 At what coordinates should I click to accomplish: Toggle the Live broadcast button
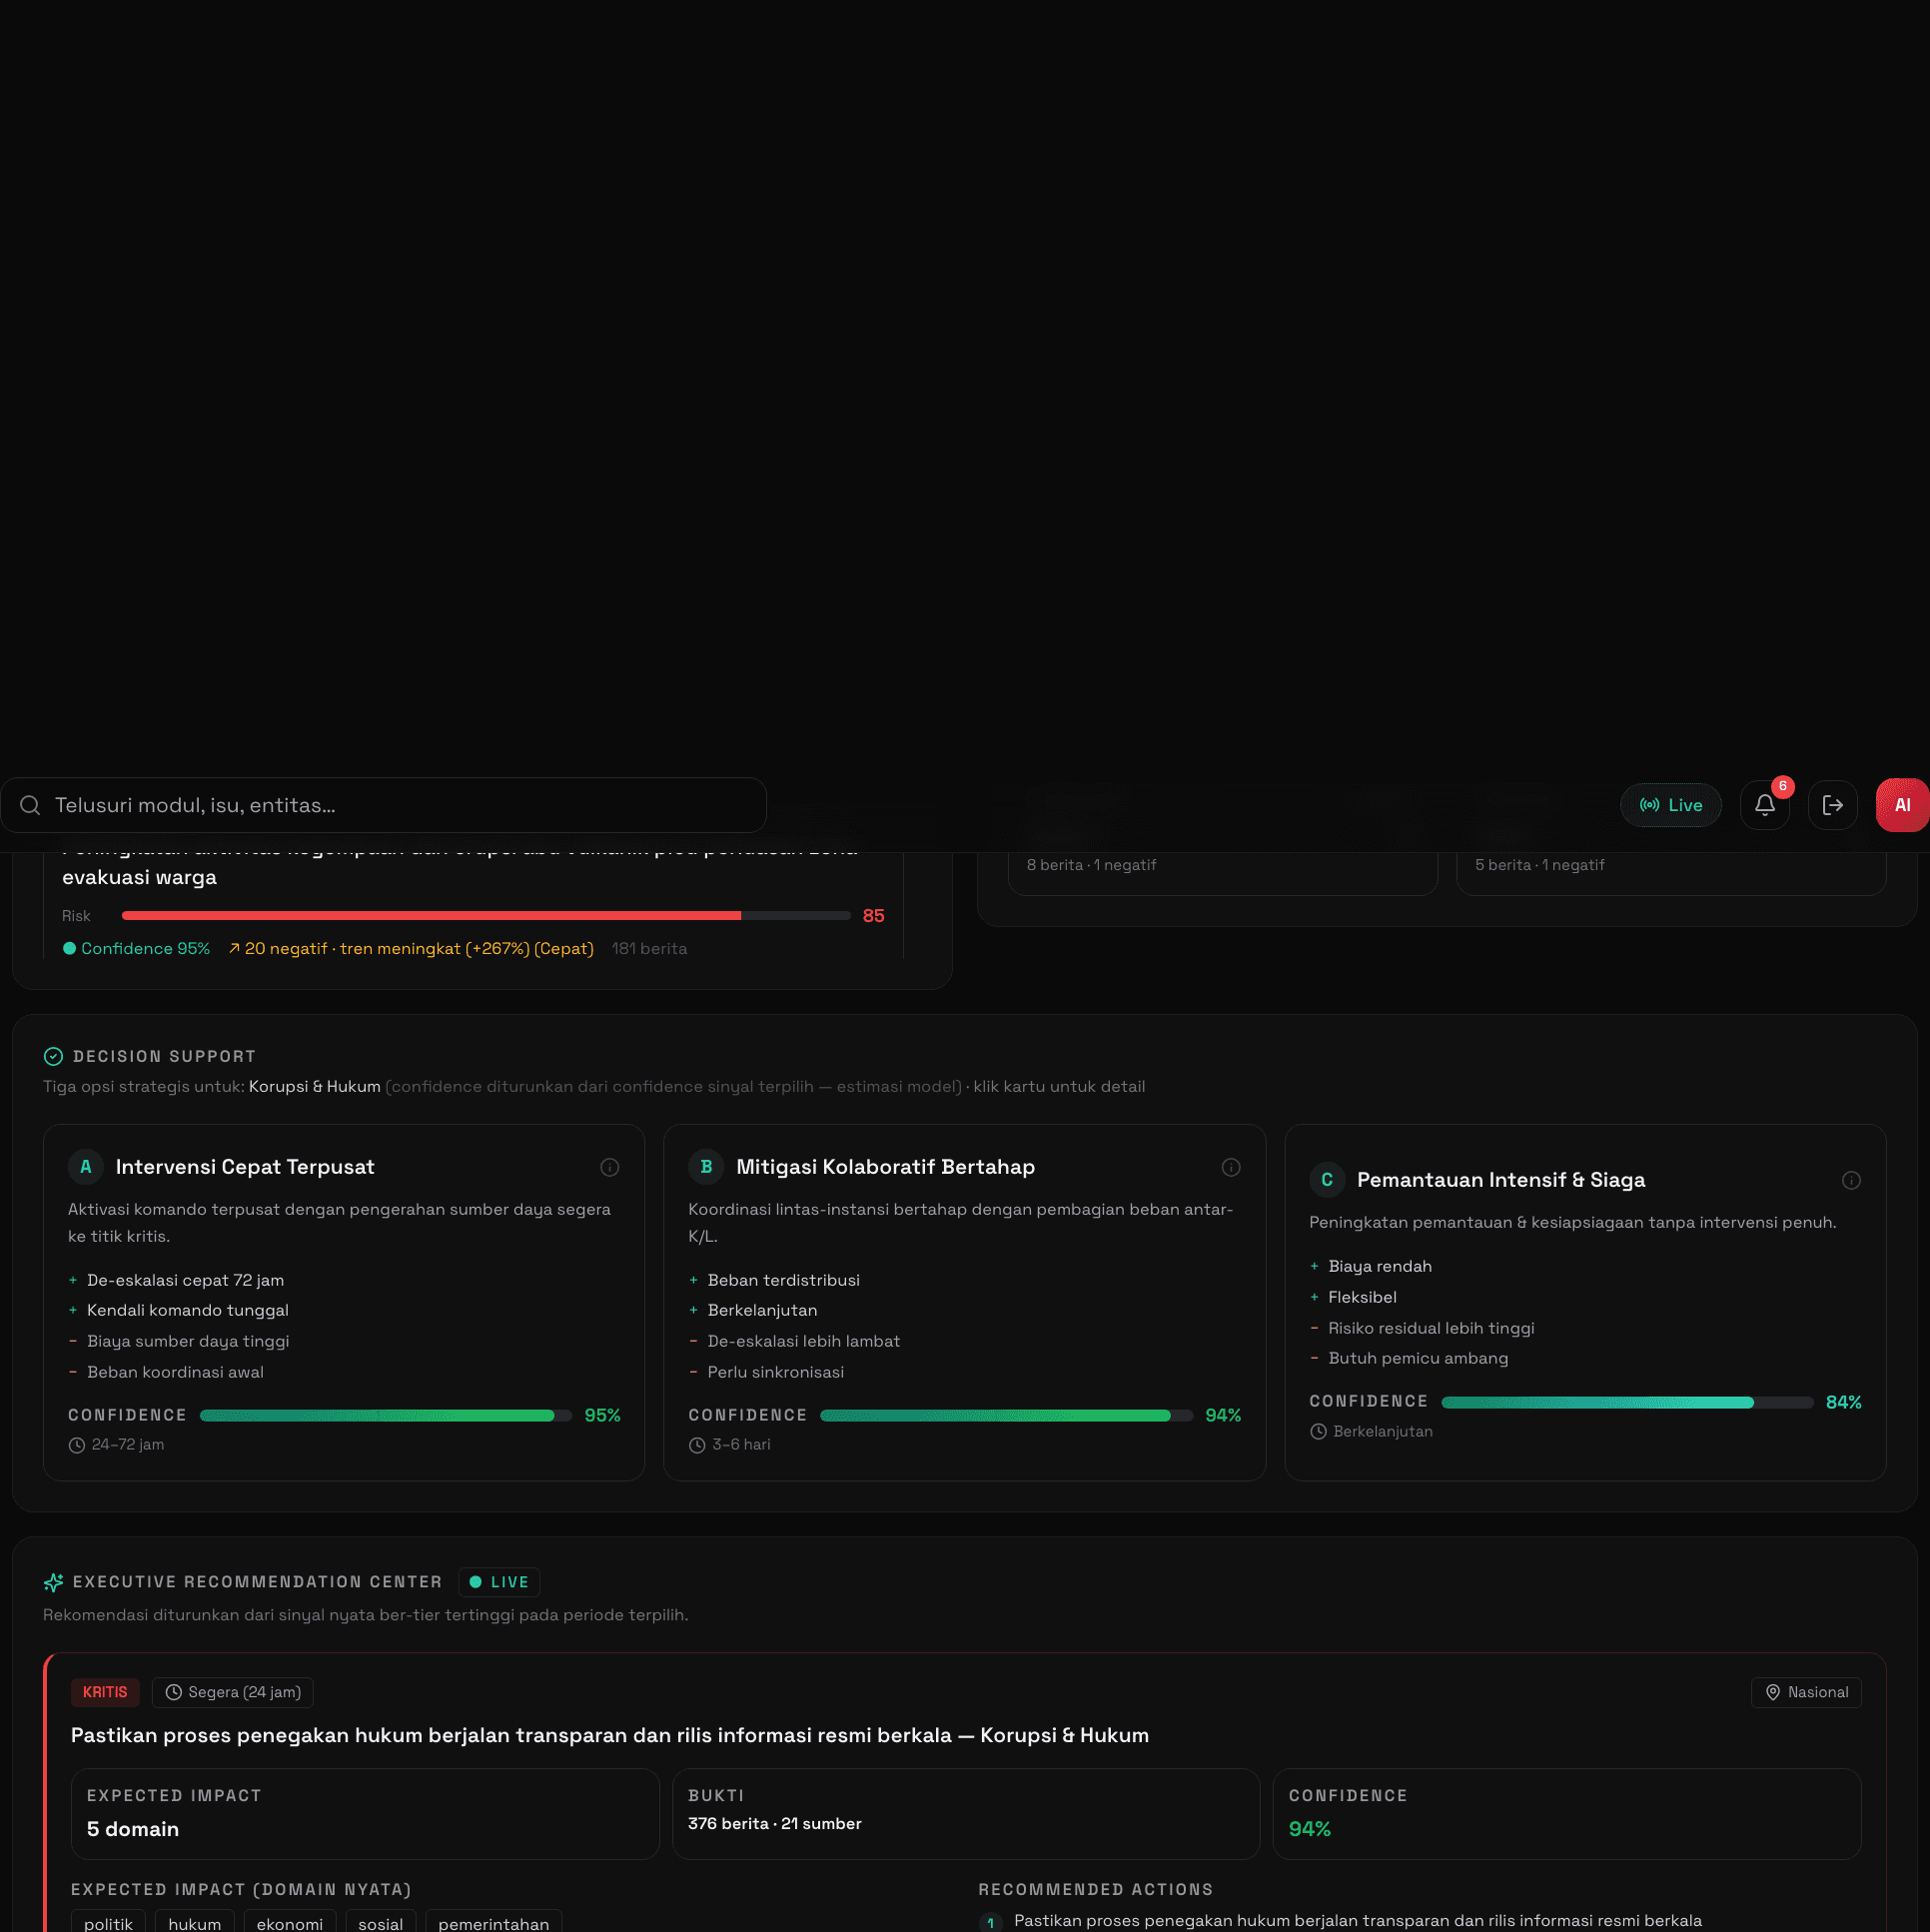(x=1670, y=805)
